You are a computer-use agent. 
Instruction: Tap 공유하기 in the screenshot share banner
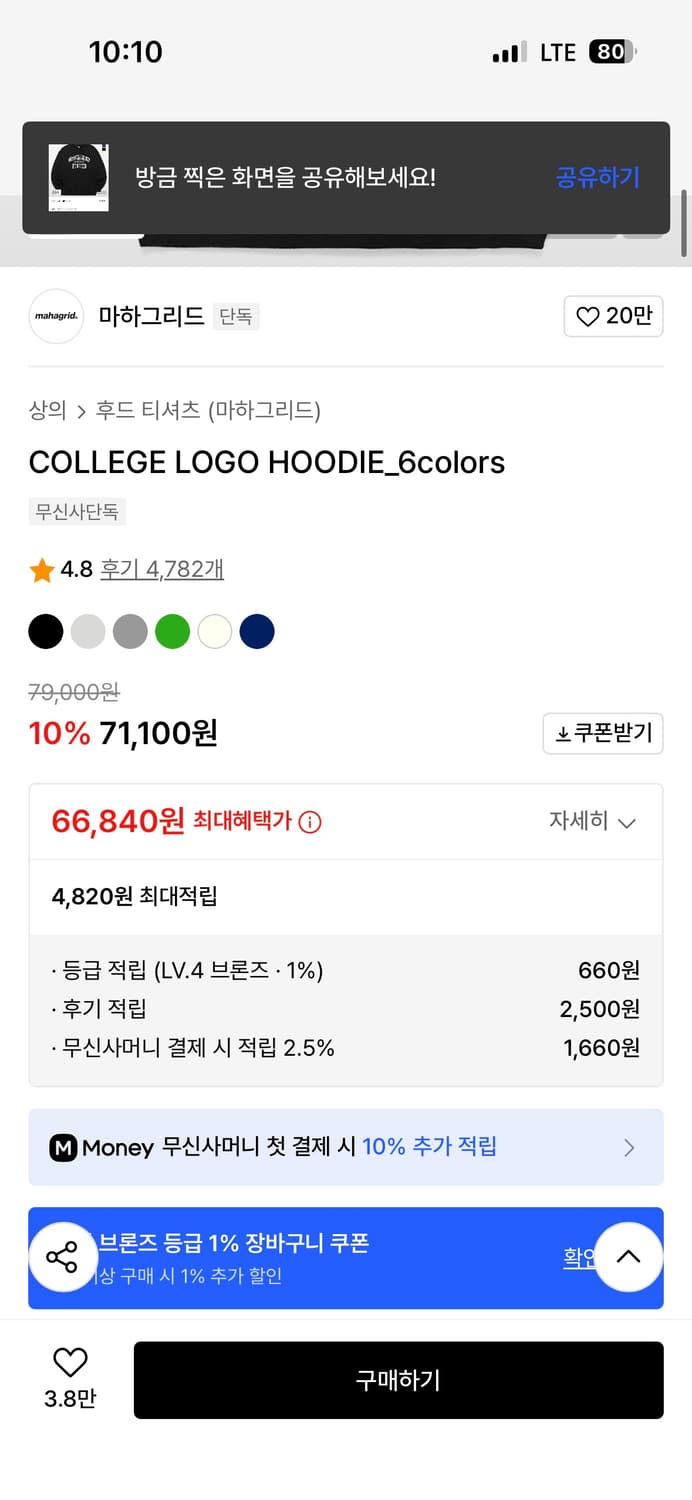[597, 177]
